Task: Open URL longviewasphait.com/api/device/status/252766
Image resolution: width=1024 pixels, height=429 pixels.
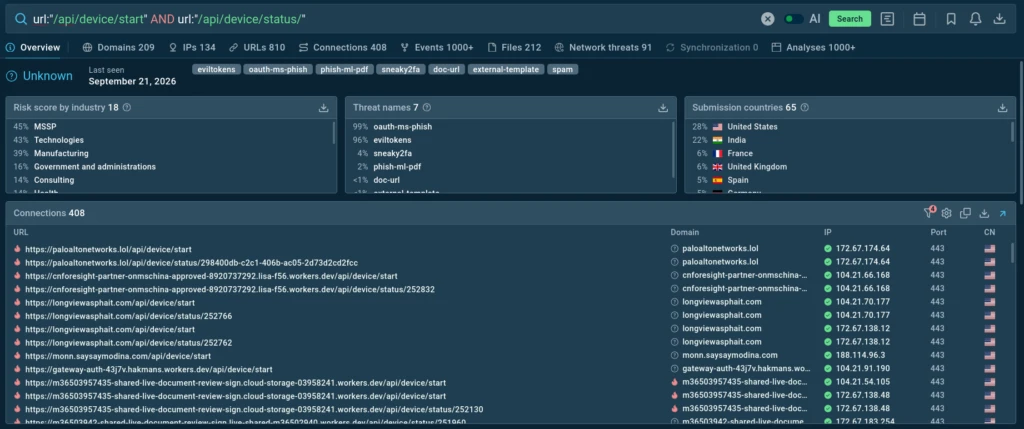Action: coord(129,316)
